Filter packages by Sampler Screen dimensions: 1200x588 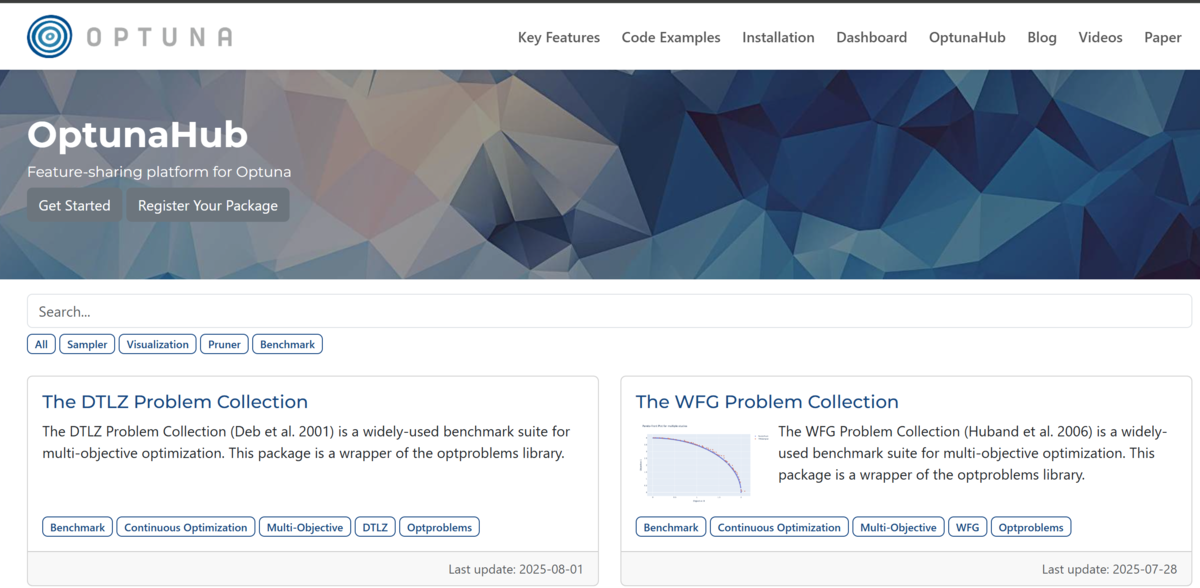coord(87,344)
